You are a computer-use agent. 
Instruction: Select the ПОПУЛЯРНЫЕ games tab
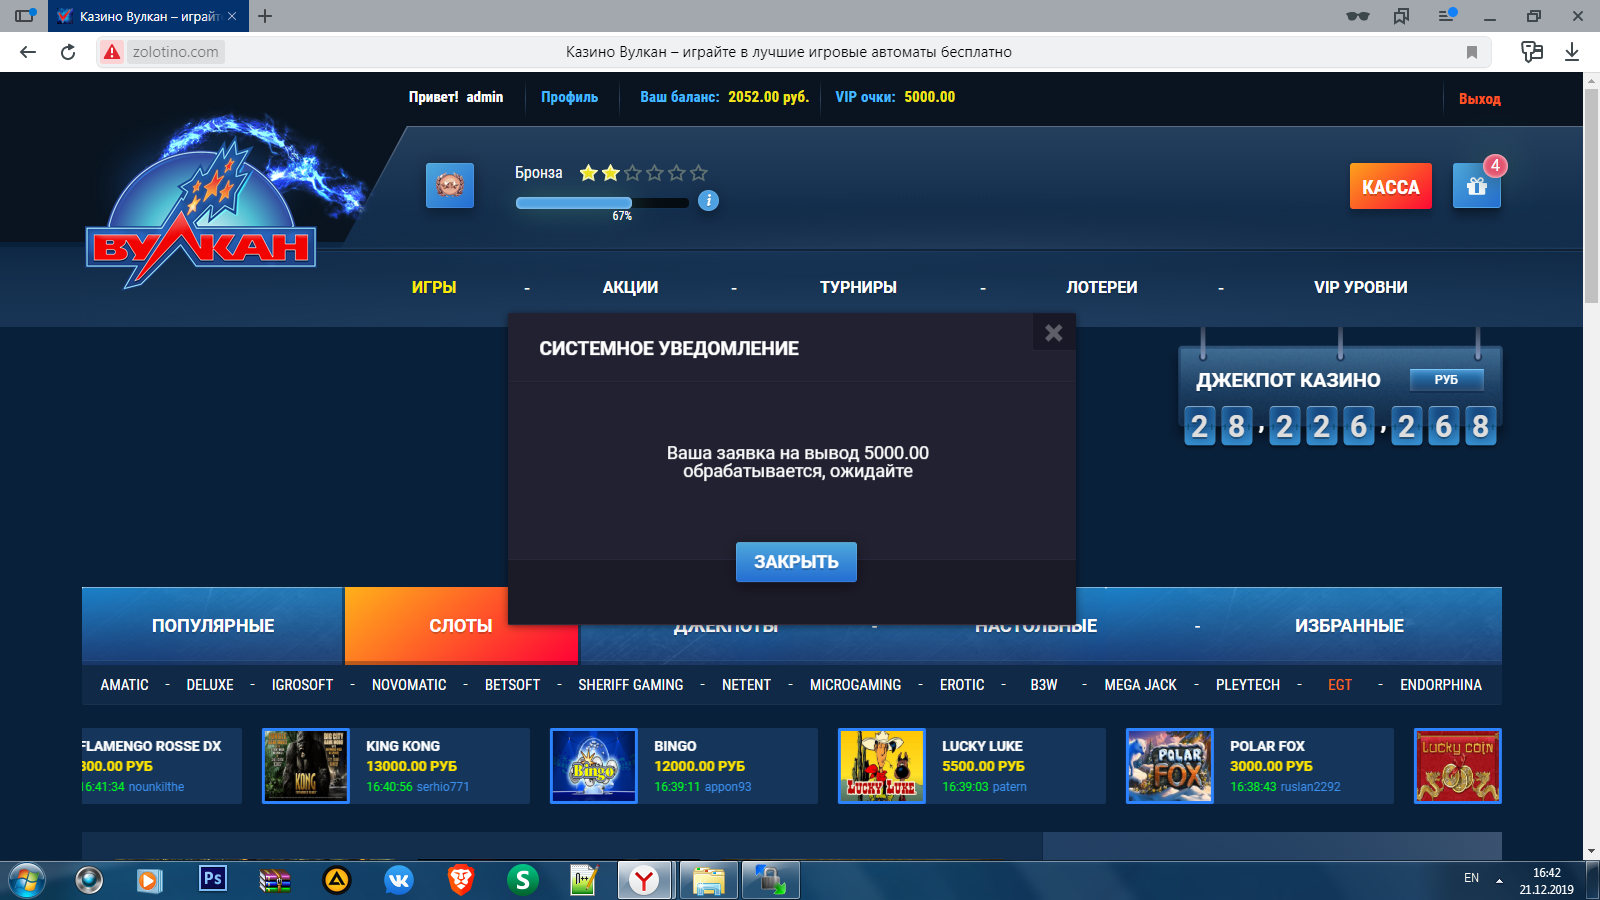[x=213, y=626]
